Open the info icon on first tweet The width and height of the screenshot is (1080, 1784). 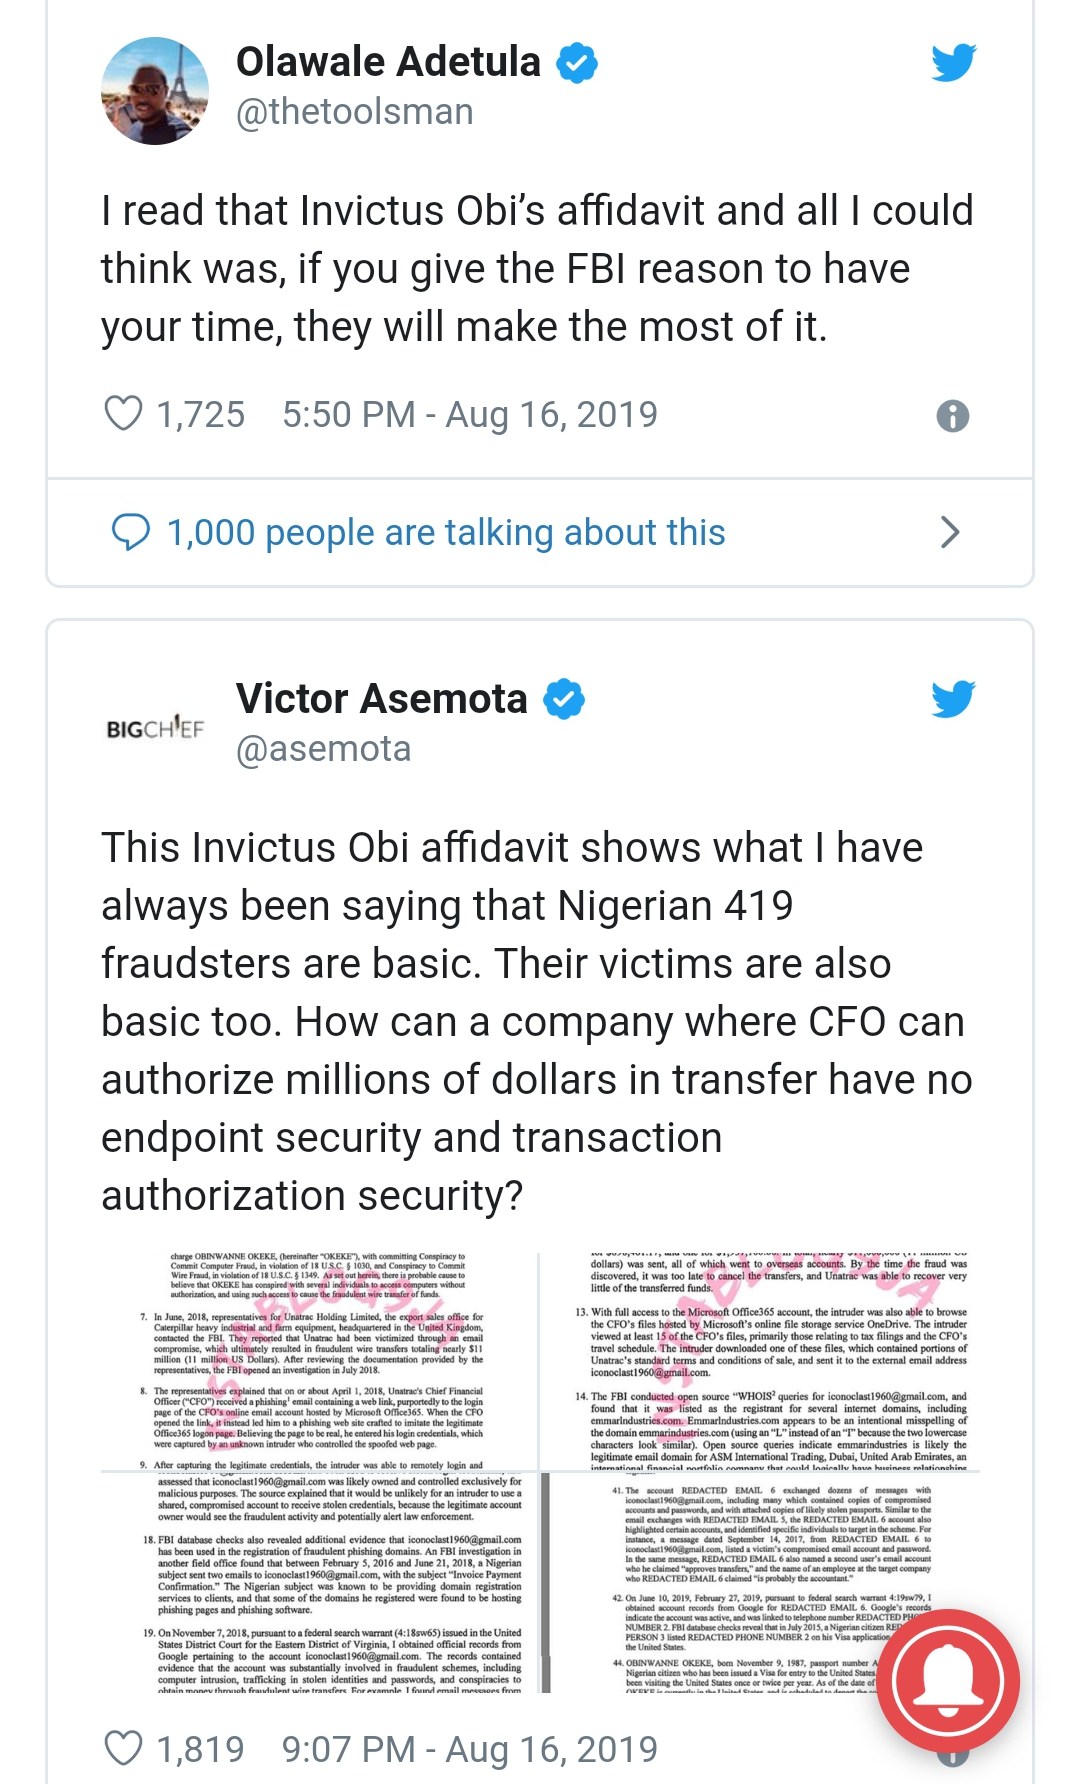(x=952, y=415)
